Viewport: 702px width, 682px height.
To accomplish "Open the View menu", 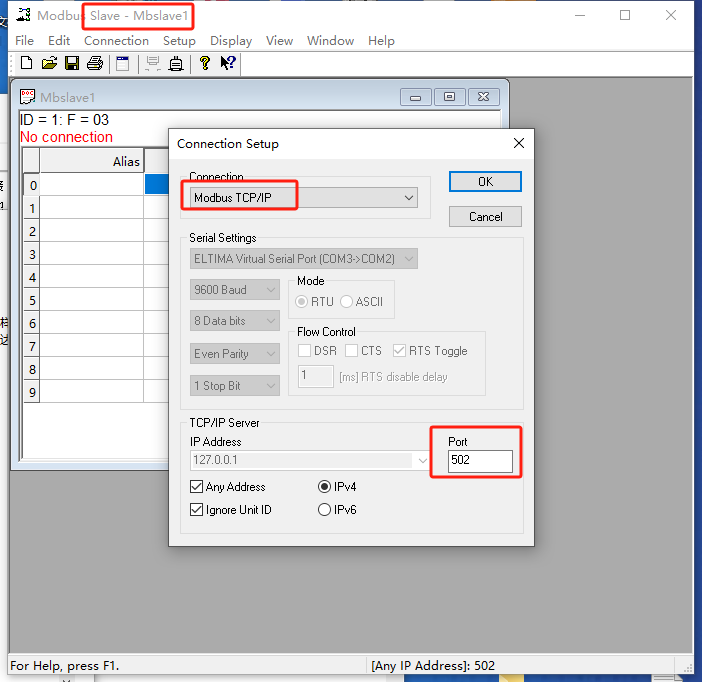I will point(279,41).
